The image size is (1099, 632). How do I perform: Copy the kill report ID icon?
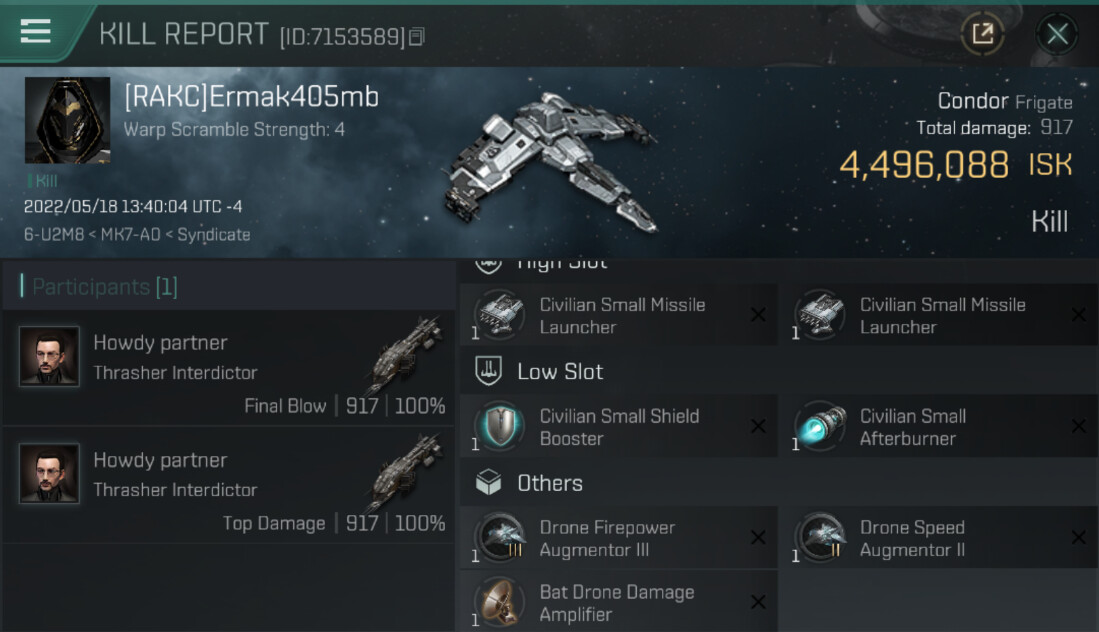coord(416,36)
